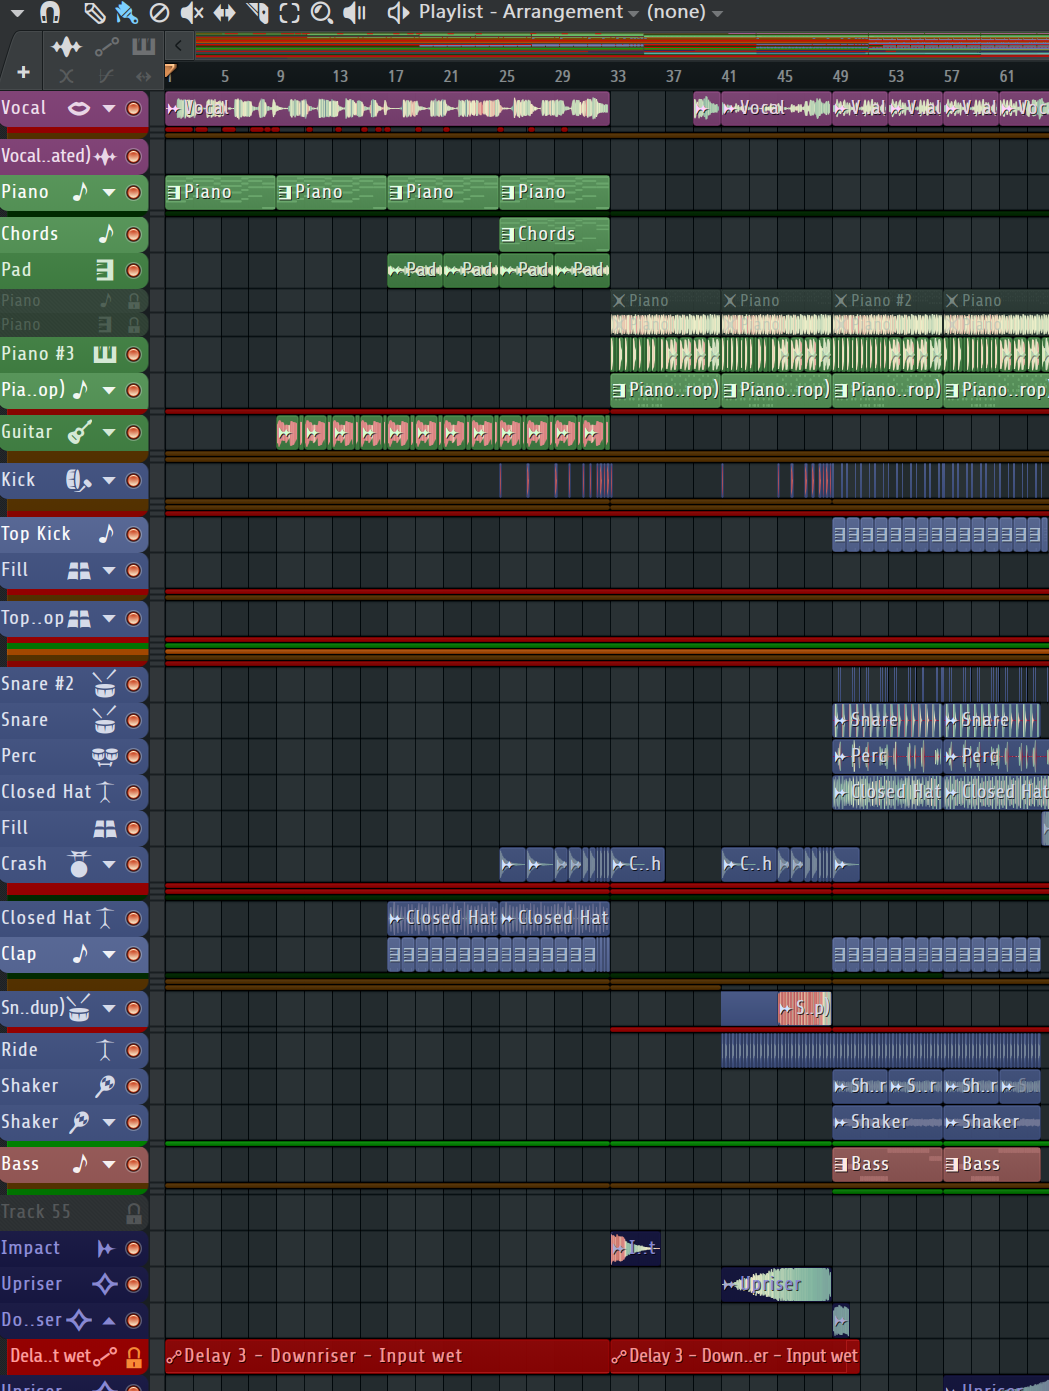Mute the Guitar track
The image size is (1049, 1391).
[133, 432]
